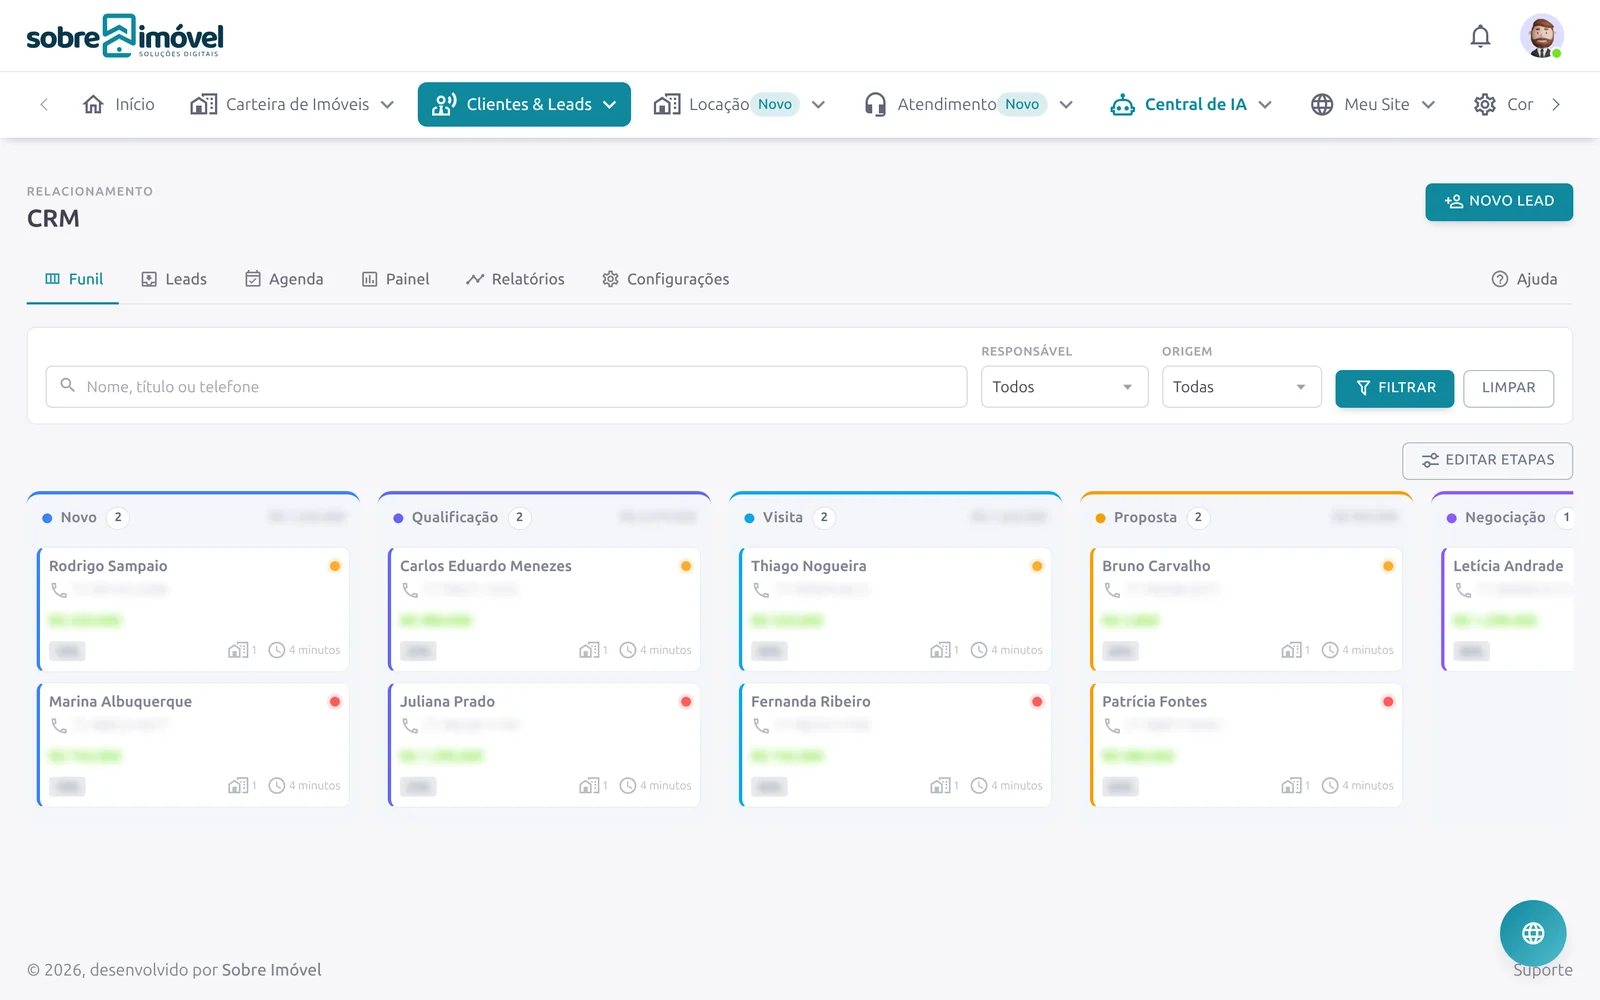Screen dimensions: 1600x1000
Task: Click the property icon on Fernanda Ribeiro card
Action: pos(940,786)
